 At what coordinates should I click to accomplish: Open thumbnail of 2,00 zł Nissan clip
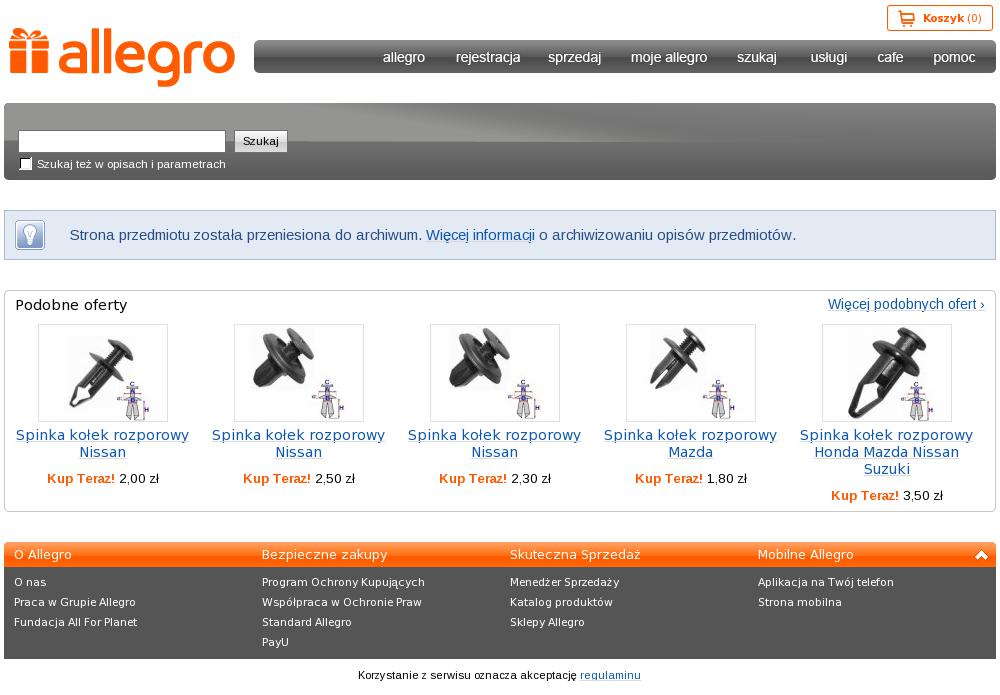pos(103,373)
